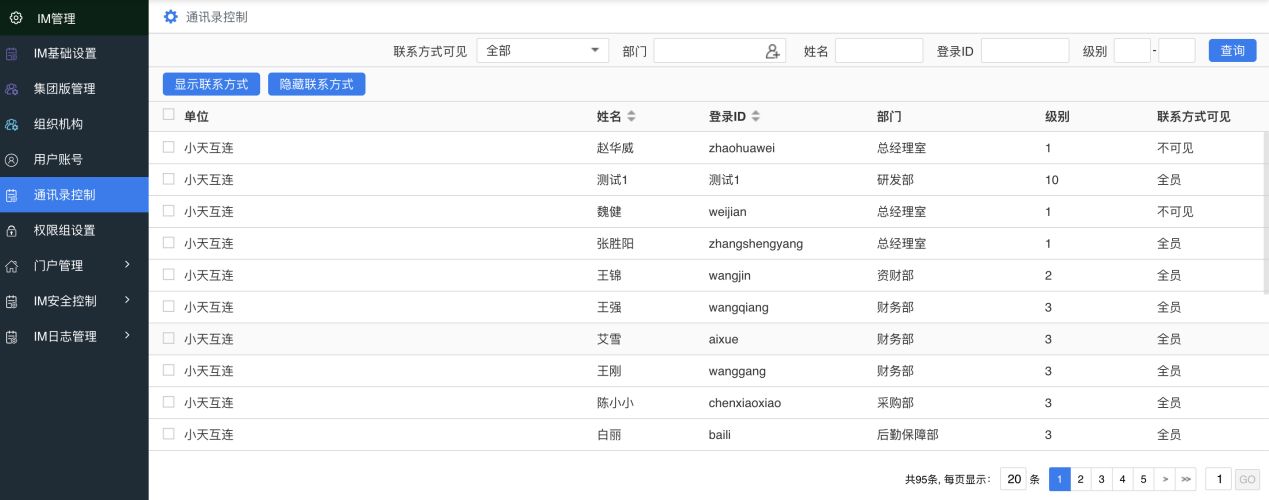
Task: Sort table by 姓名 column arrows
Action: tap(631, 117)
